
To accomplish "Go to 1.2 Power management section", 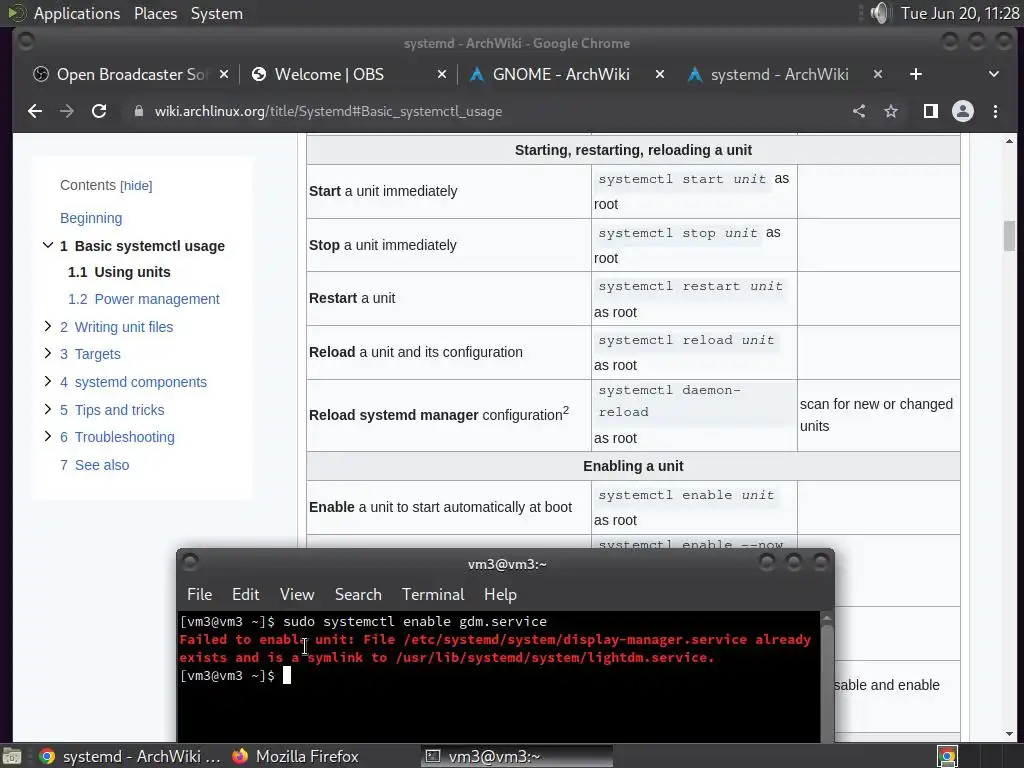I will (x=144, y=299).
